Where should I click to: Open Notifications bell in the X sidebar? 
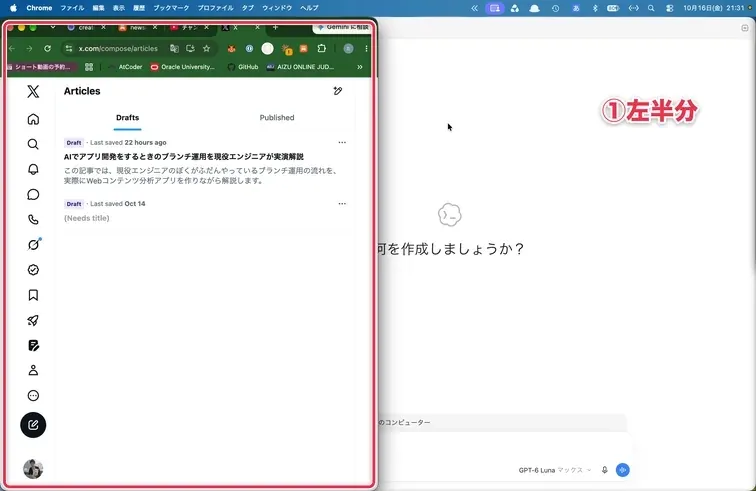pos(33,169)
